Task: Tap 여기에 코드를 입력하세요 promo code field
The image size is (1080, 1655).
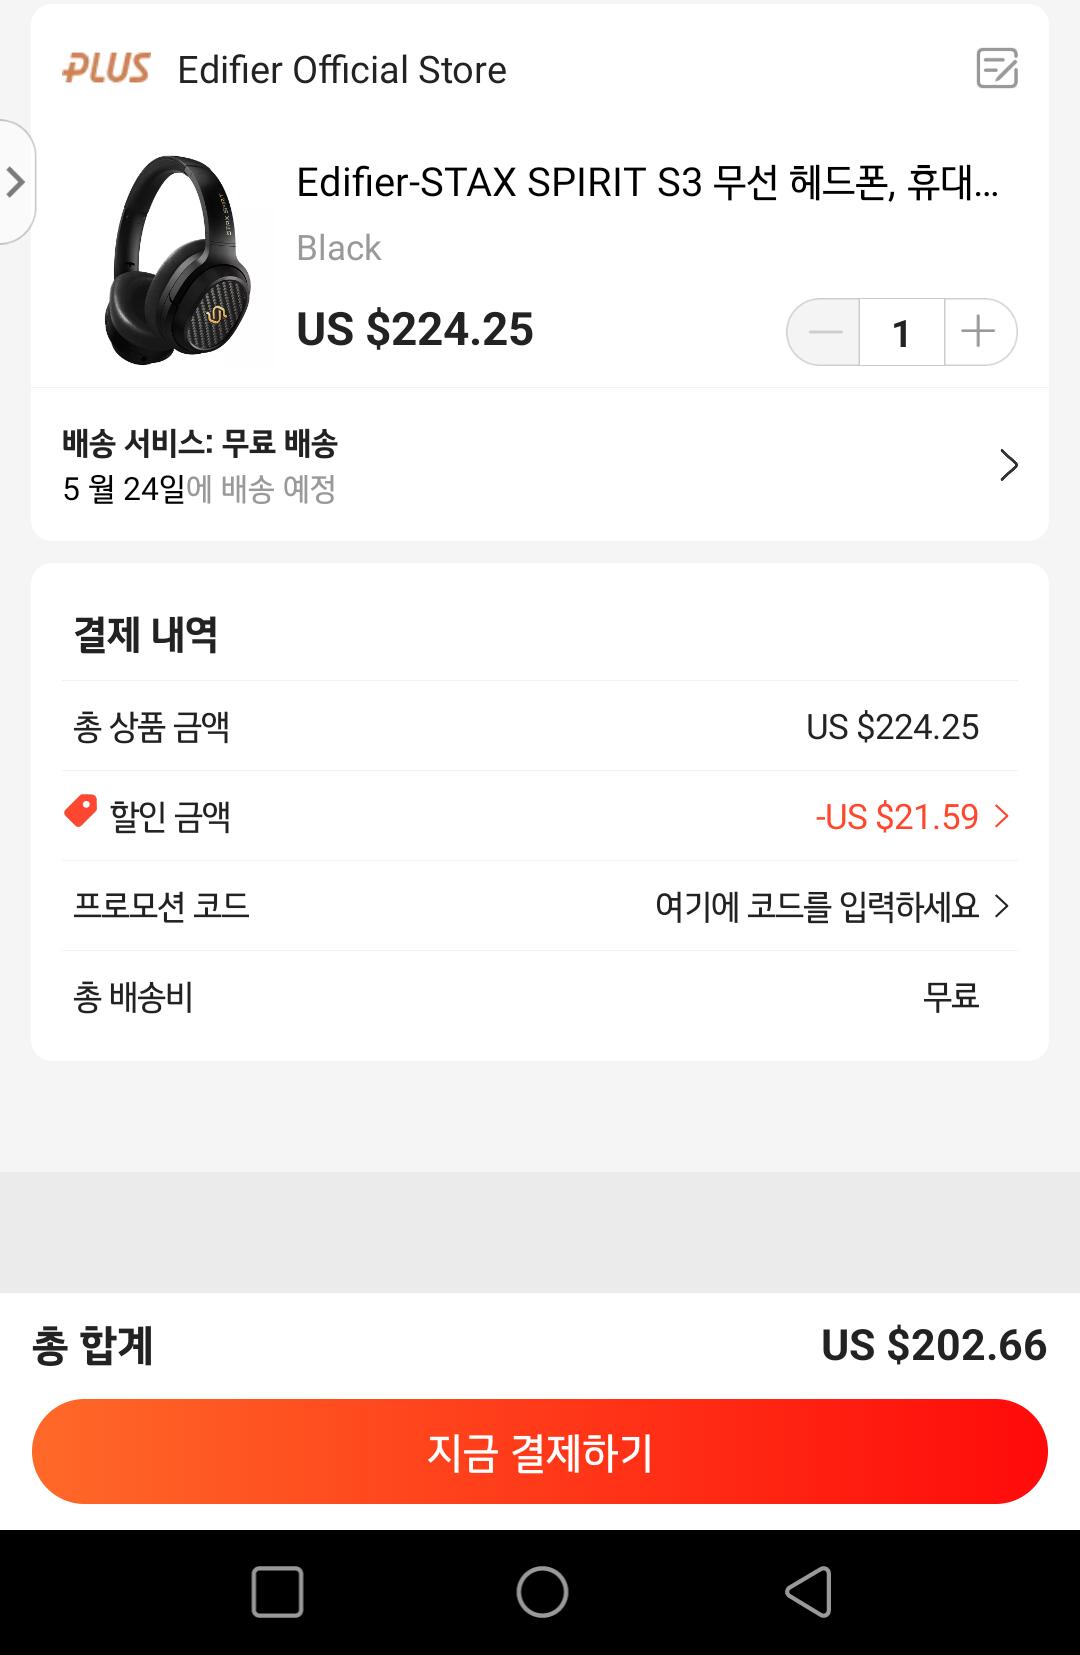Action: [x=816, y=907]
